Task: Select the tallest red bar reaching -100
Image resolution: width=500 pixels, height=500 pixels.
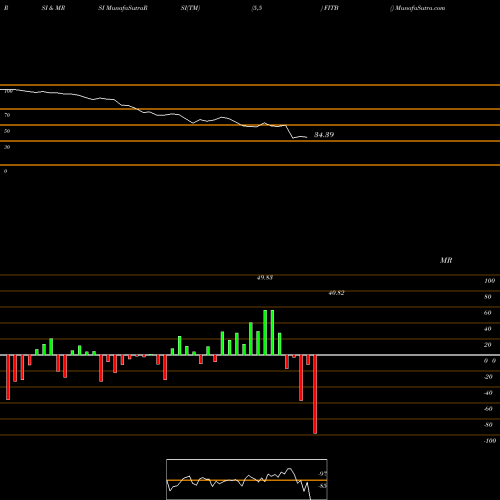Action: pos(315,394)
